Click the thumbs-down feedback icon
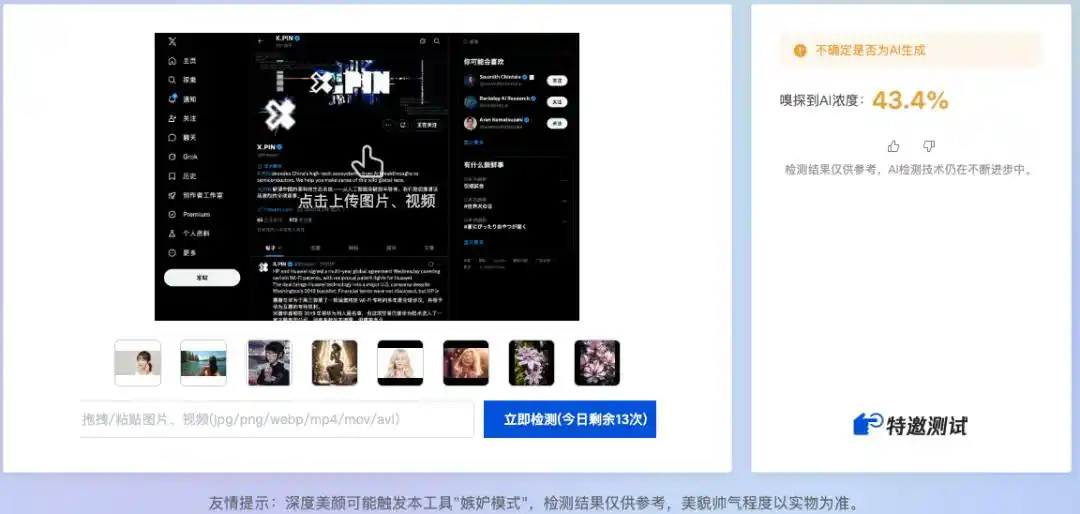This screenshot has width=1080, height=514. tap(928, 146)
